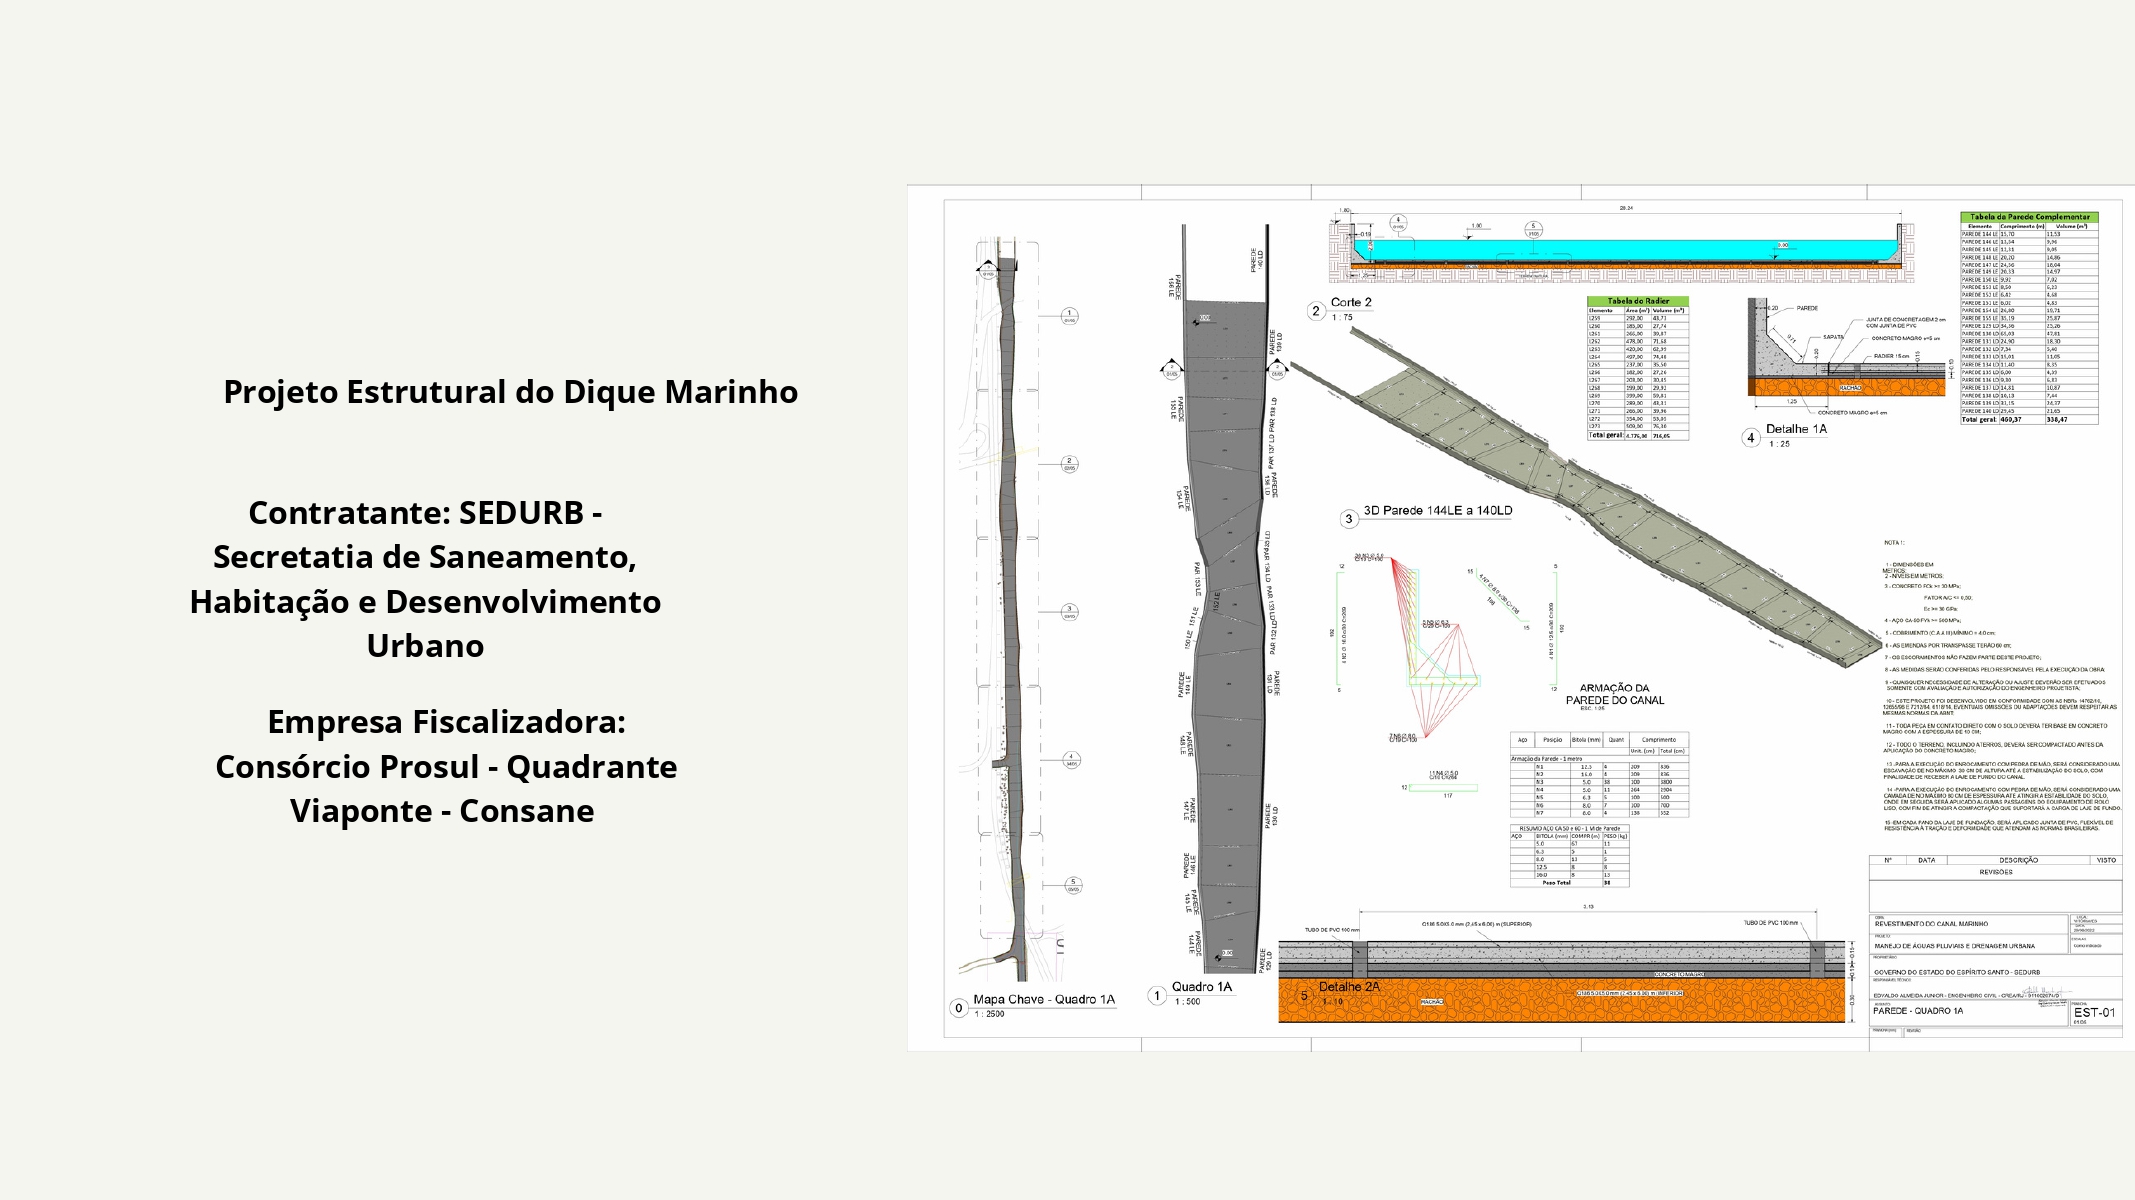Click section marker 5 on the key map

coord(1073,885)
